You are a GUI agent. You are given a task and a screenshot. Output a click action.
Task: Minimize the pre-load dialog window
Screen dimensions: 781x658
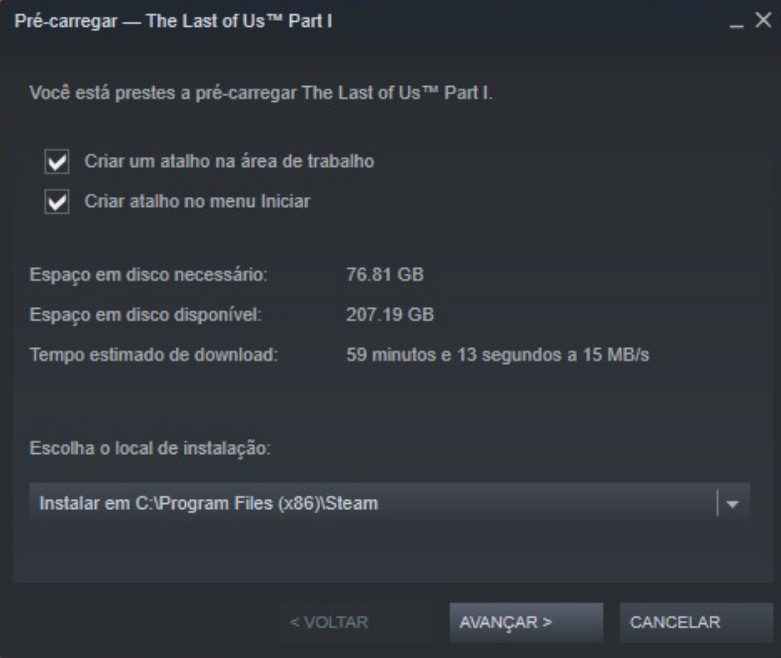[x=736, y=21]
